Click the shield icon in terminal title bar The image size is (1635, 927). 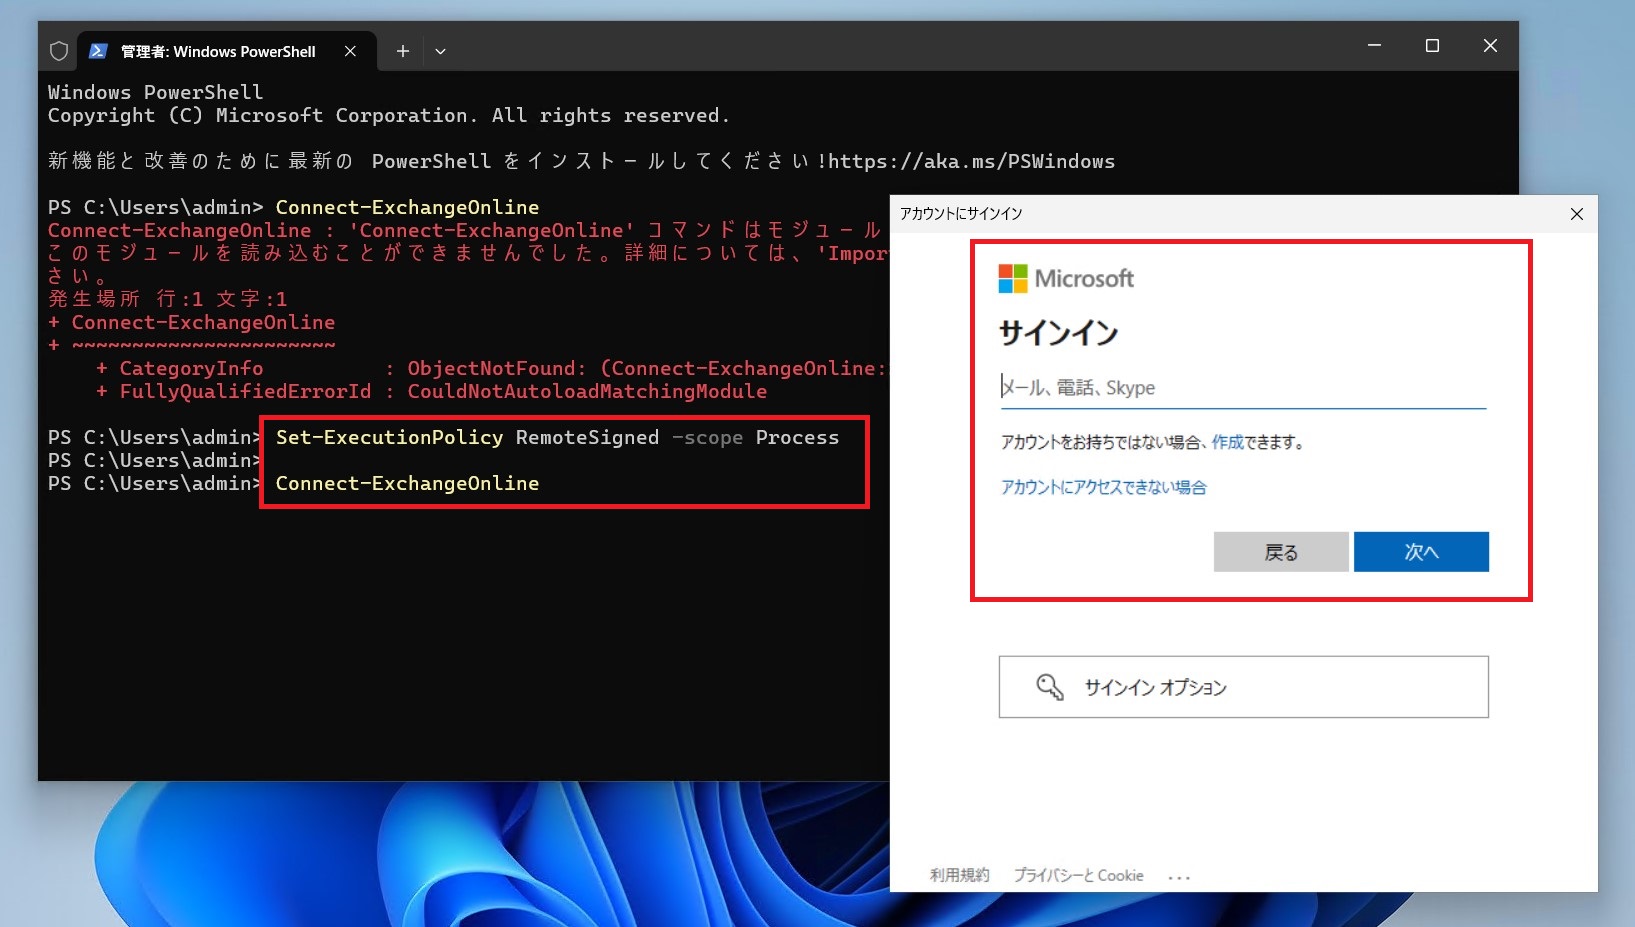click(59, 51)
